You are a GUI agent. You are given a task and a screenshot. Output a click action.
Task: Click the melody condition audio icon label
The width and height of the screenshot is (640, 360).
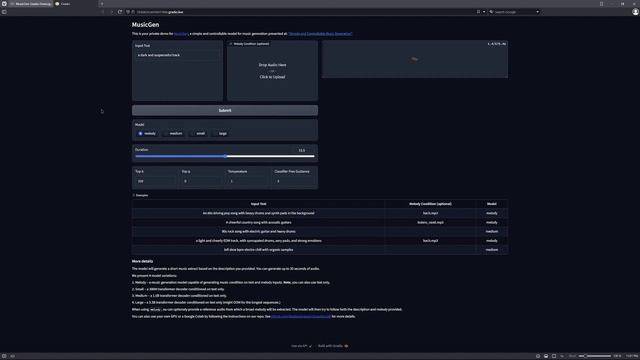pyautogui.click(x=249, y=44)
